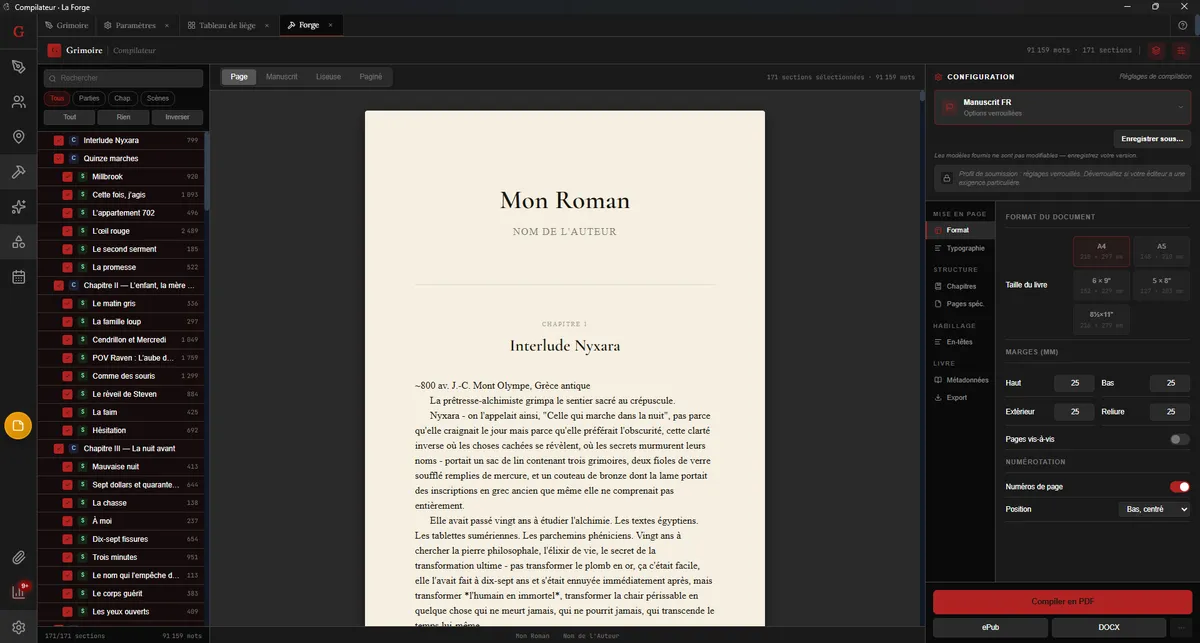Image resolution: width=1200 pixels, height=643 pixels.
Task: Select the Paginé preview mode
Action: (370, 77)
